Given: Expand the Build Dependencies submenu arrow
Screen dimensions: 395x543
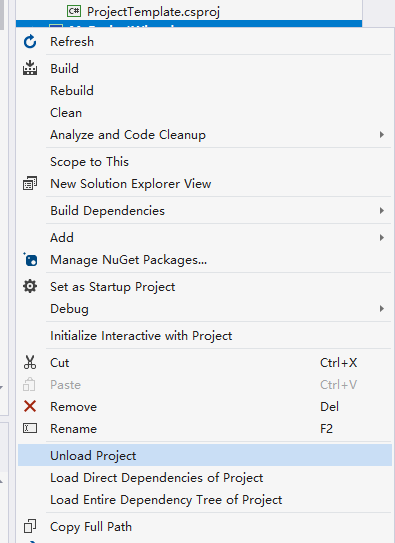Looking at the screenshot, I should click(x=381, y=210).
